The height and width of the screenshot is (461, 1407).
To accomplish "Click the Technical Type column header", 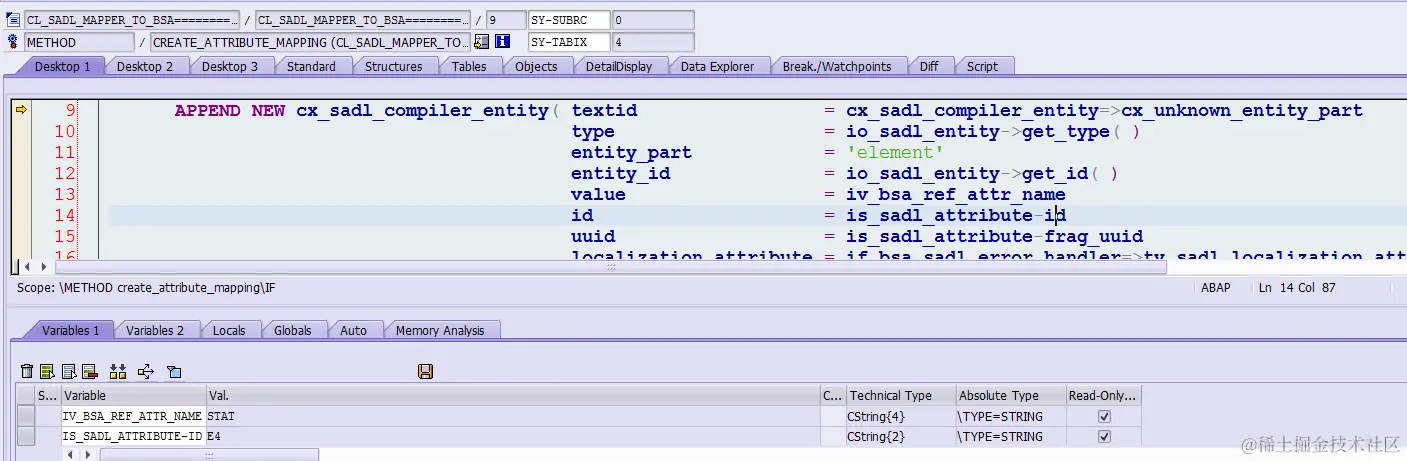I will click(x=901, y=396).
